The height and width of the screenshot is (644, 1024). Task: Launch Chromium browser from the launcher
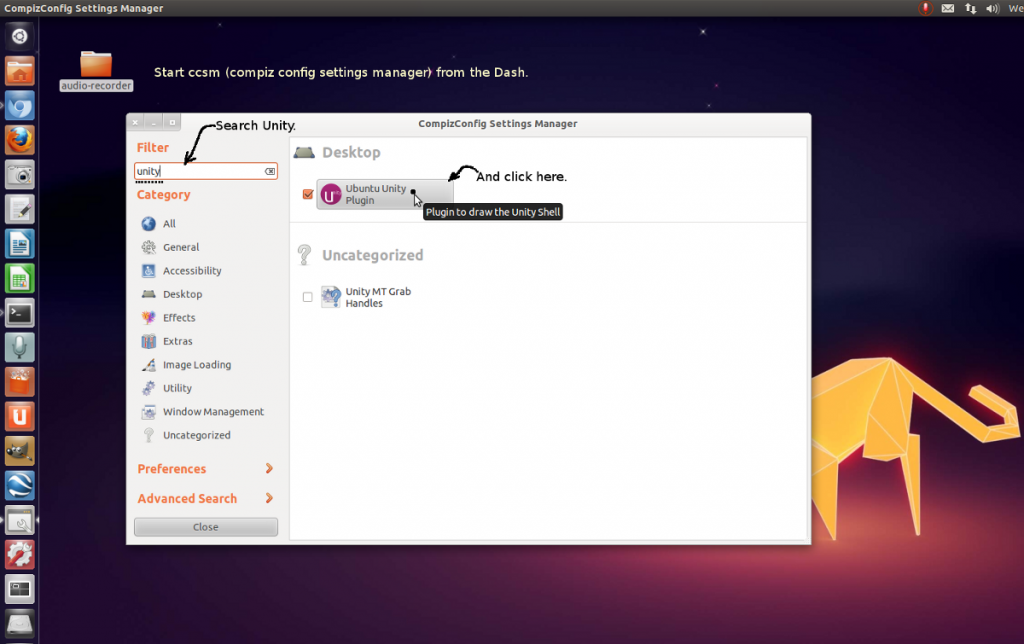pos(20,106)
